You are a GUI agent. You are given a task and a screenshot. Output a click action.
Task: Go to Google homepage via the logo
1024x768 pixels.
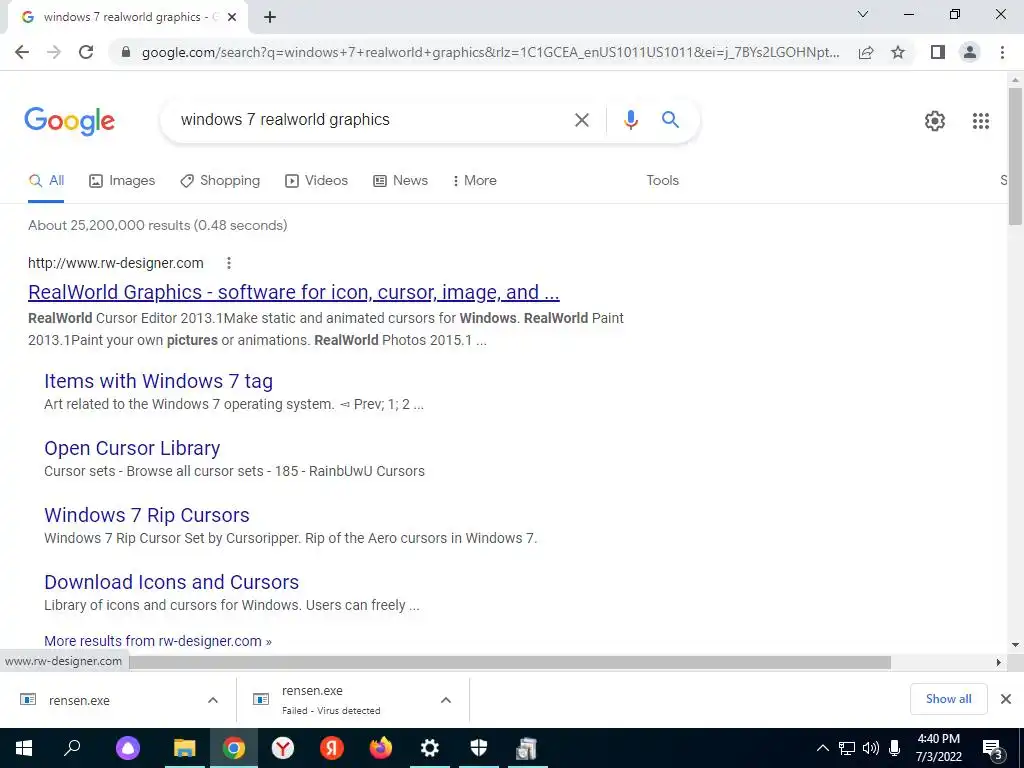(69, 121)
